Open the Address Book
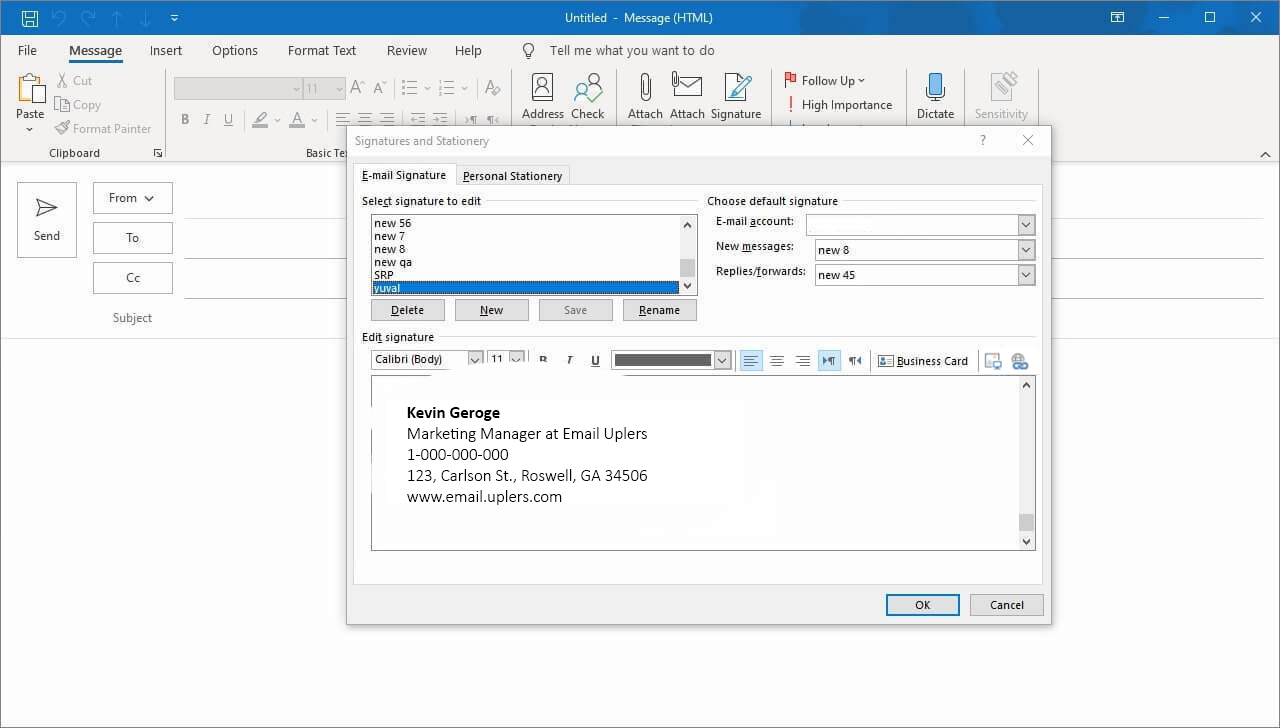 (x=542, y=94)
